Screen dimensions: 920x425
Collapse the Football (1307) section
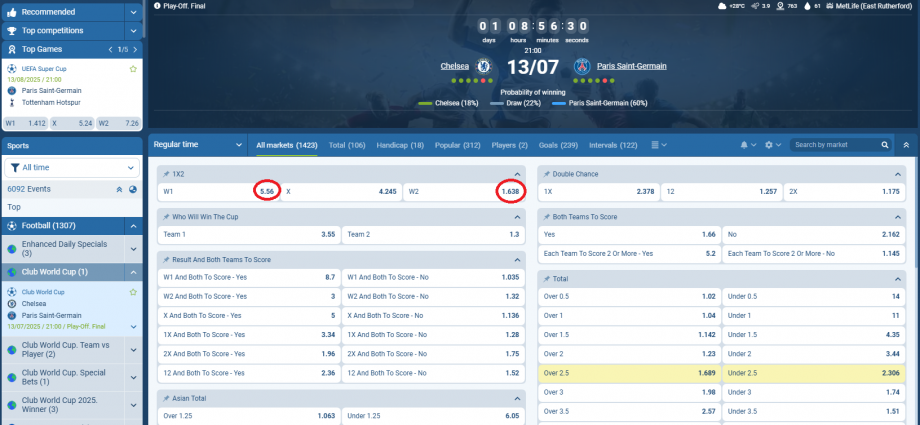[133, 226]
